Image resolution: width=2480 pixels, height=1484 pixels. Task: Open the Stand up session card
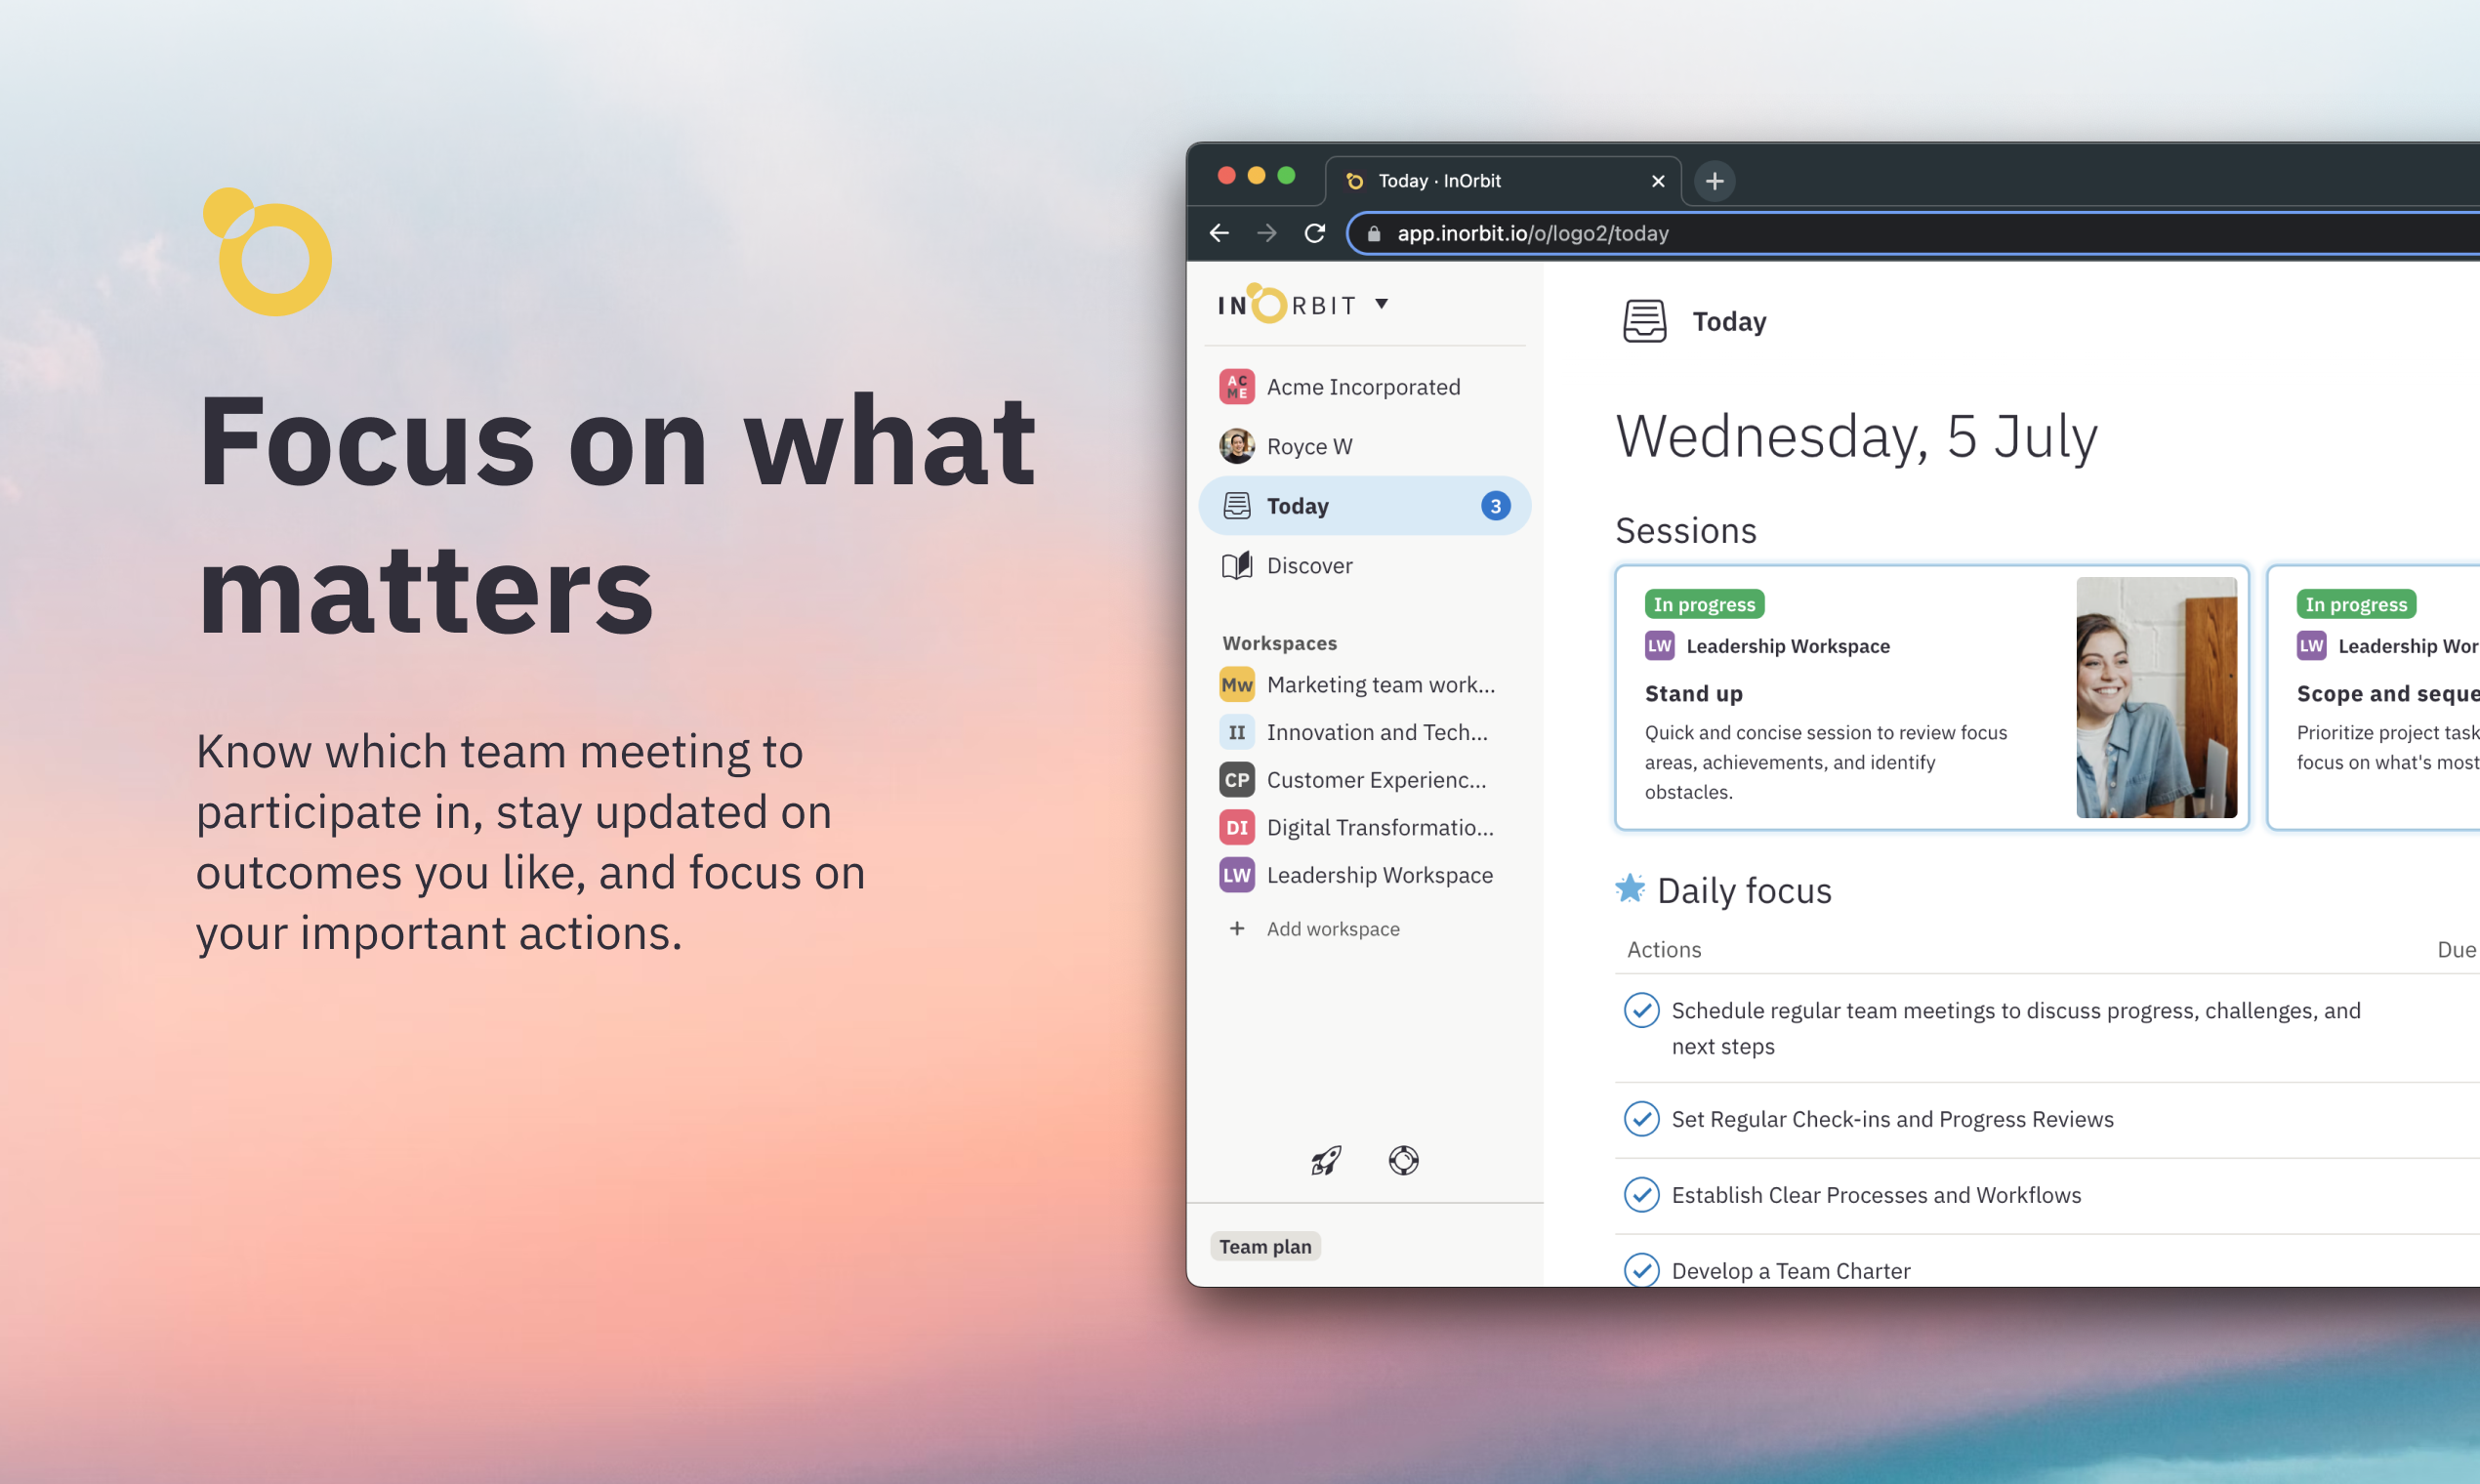coord(1932,697)
